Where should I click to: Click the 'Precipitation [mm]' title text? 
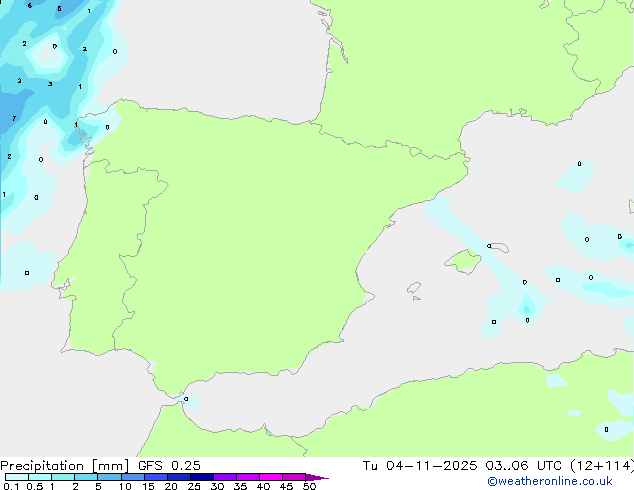[x=65, y=466]
